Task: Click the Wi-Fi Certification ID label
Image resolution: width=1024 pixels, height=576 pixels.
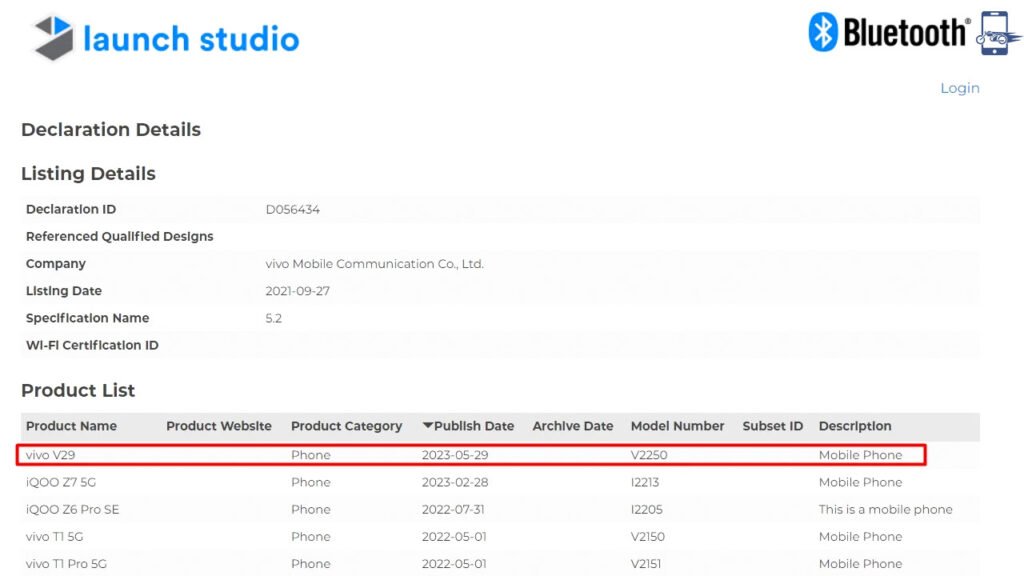Action: (x=92, y=345)
